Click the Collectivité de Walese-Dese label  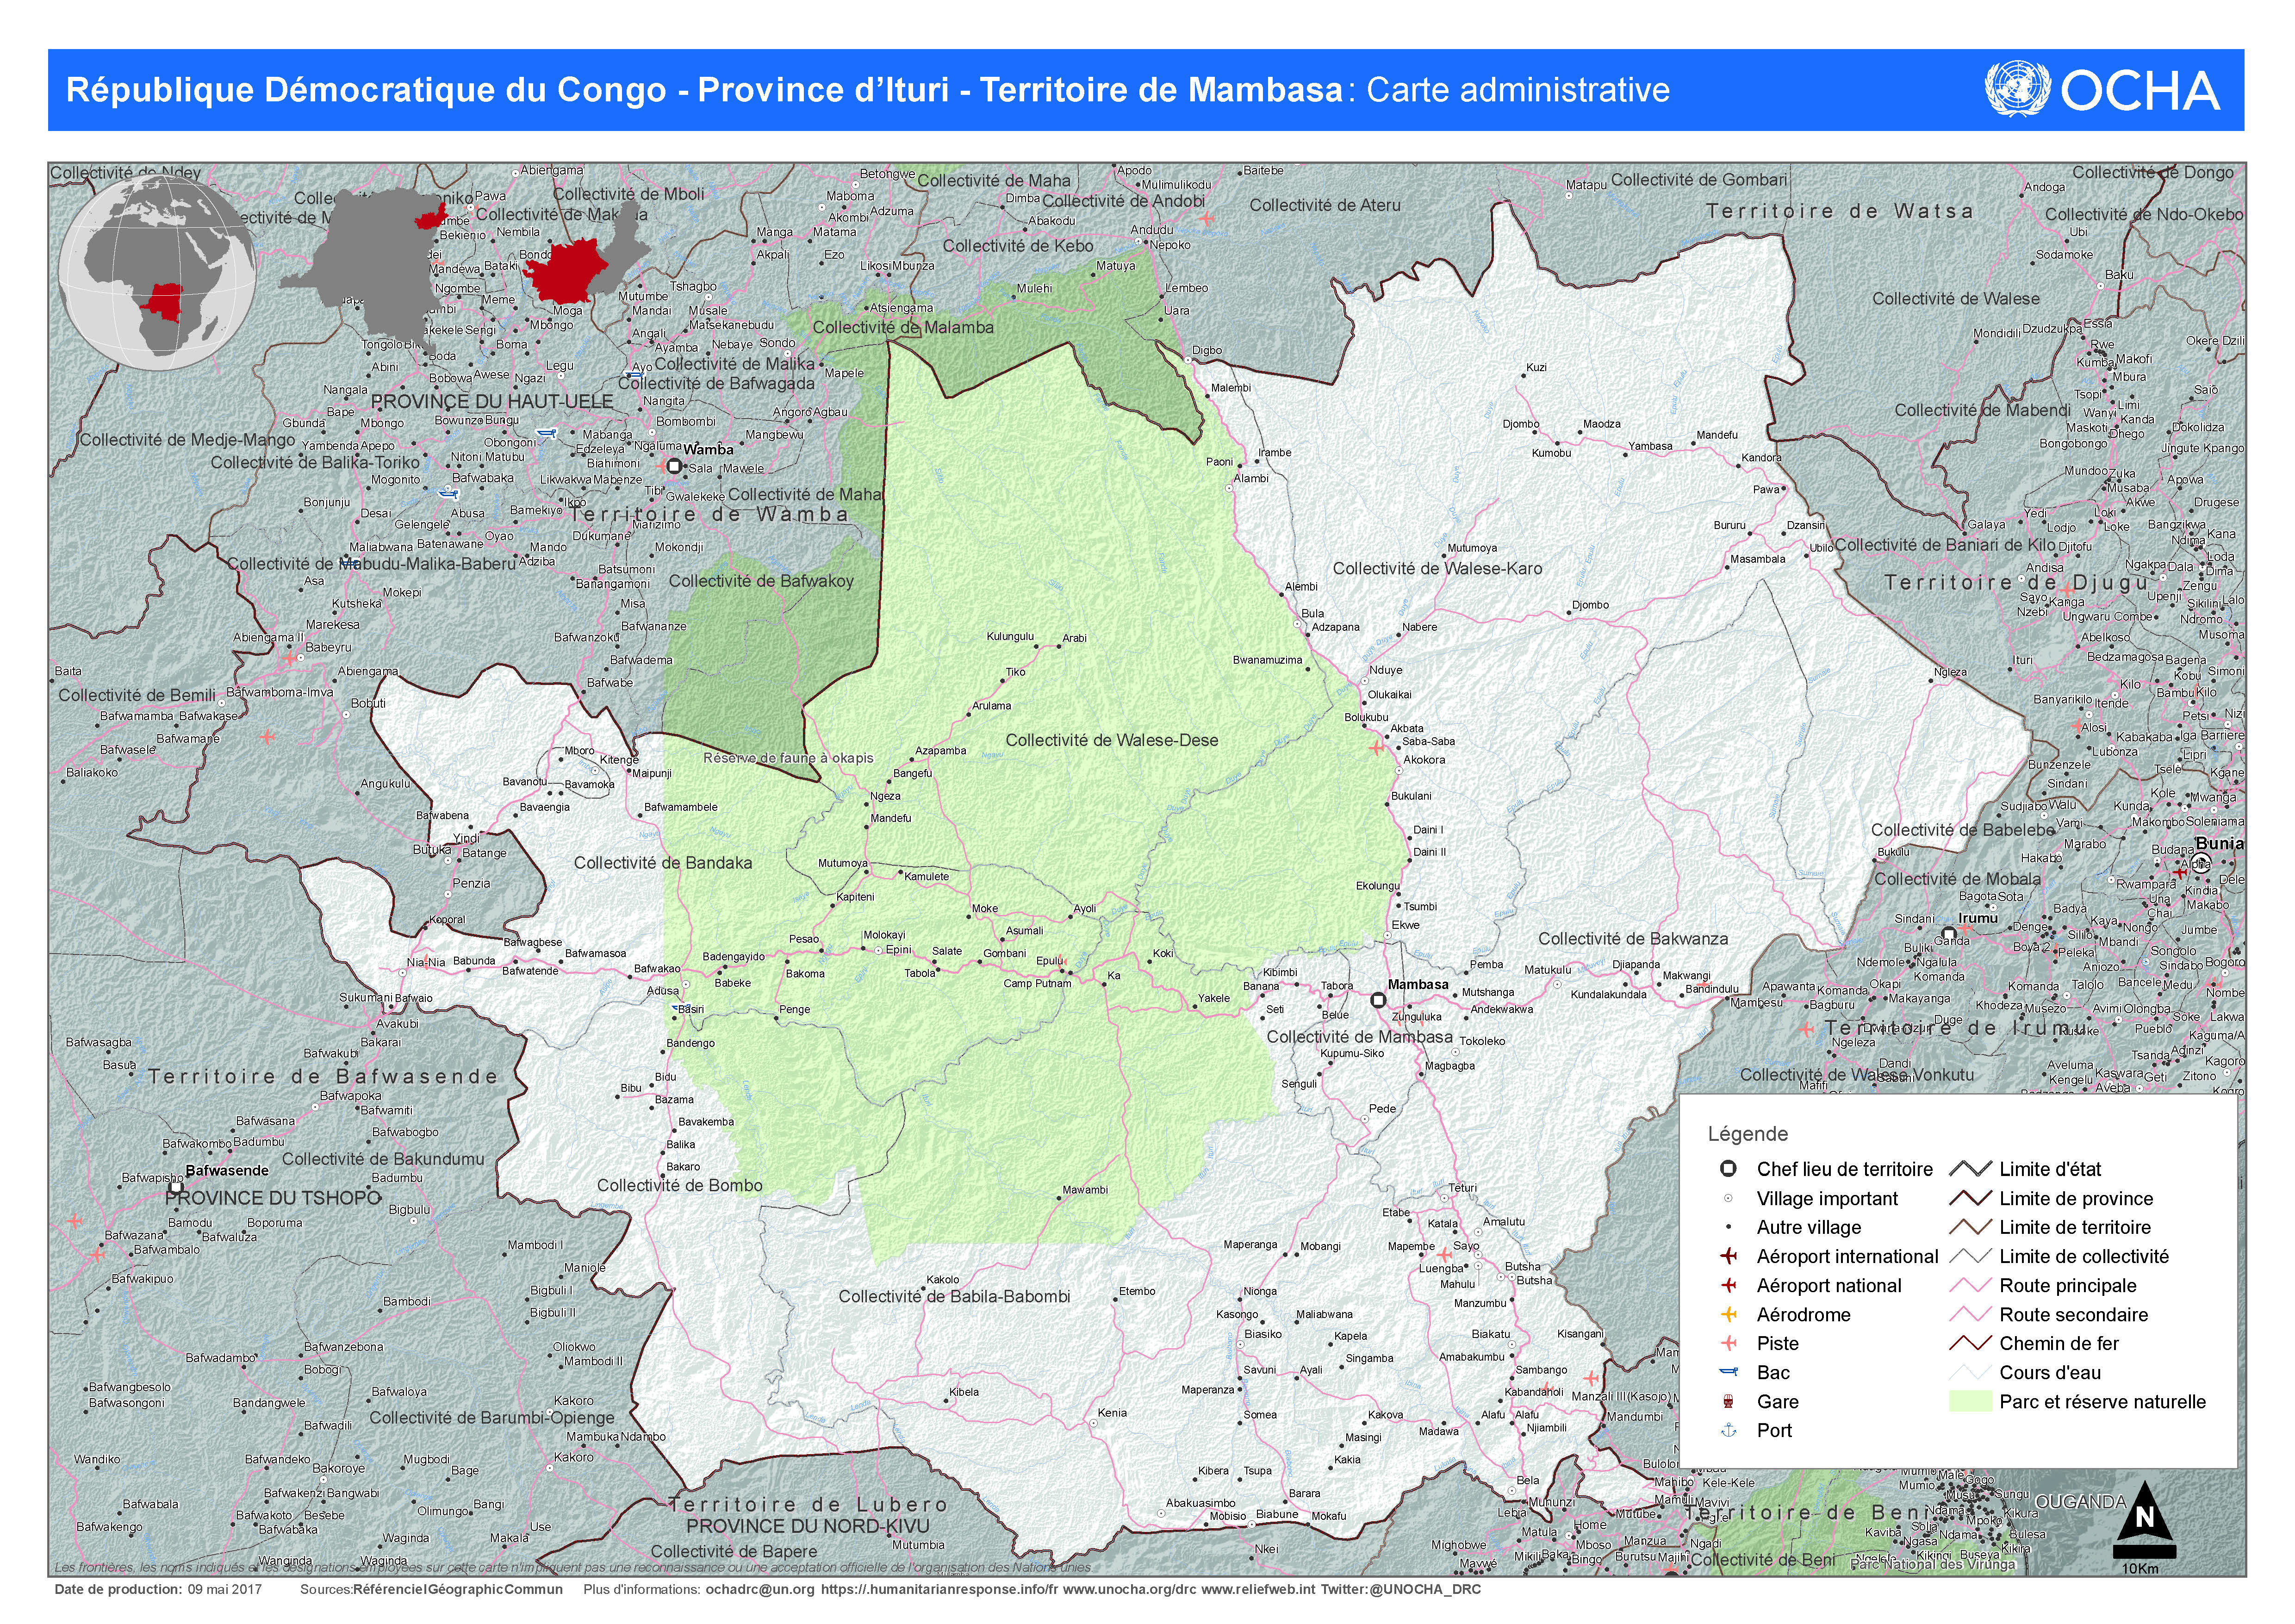[1111, 740]
